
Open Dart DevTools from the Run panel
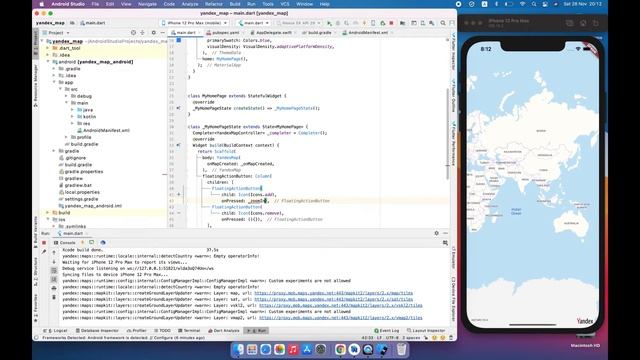coord(103,242)
